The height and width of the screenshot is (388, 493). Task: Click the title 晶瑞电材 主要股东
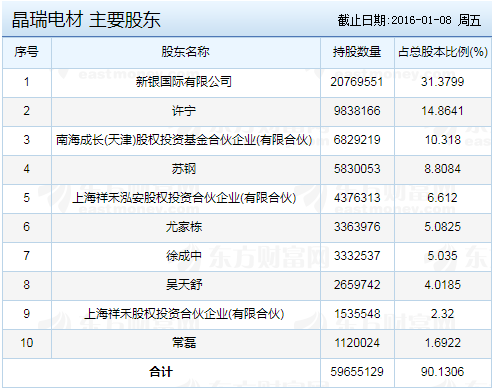click(x=86, y=20)
